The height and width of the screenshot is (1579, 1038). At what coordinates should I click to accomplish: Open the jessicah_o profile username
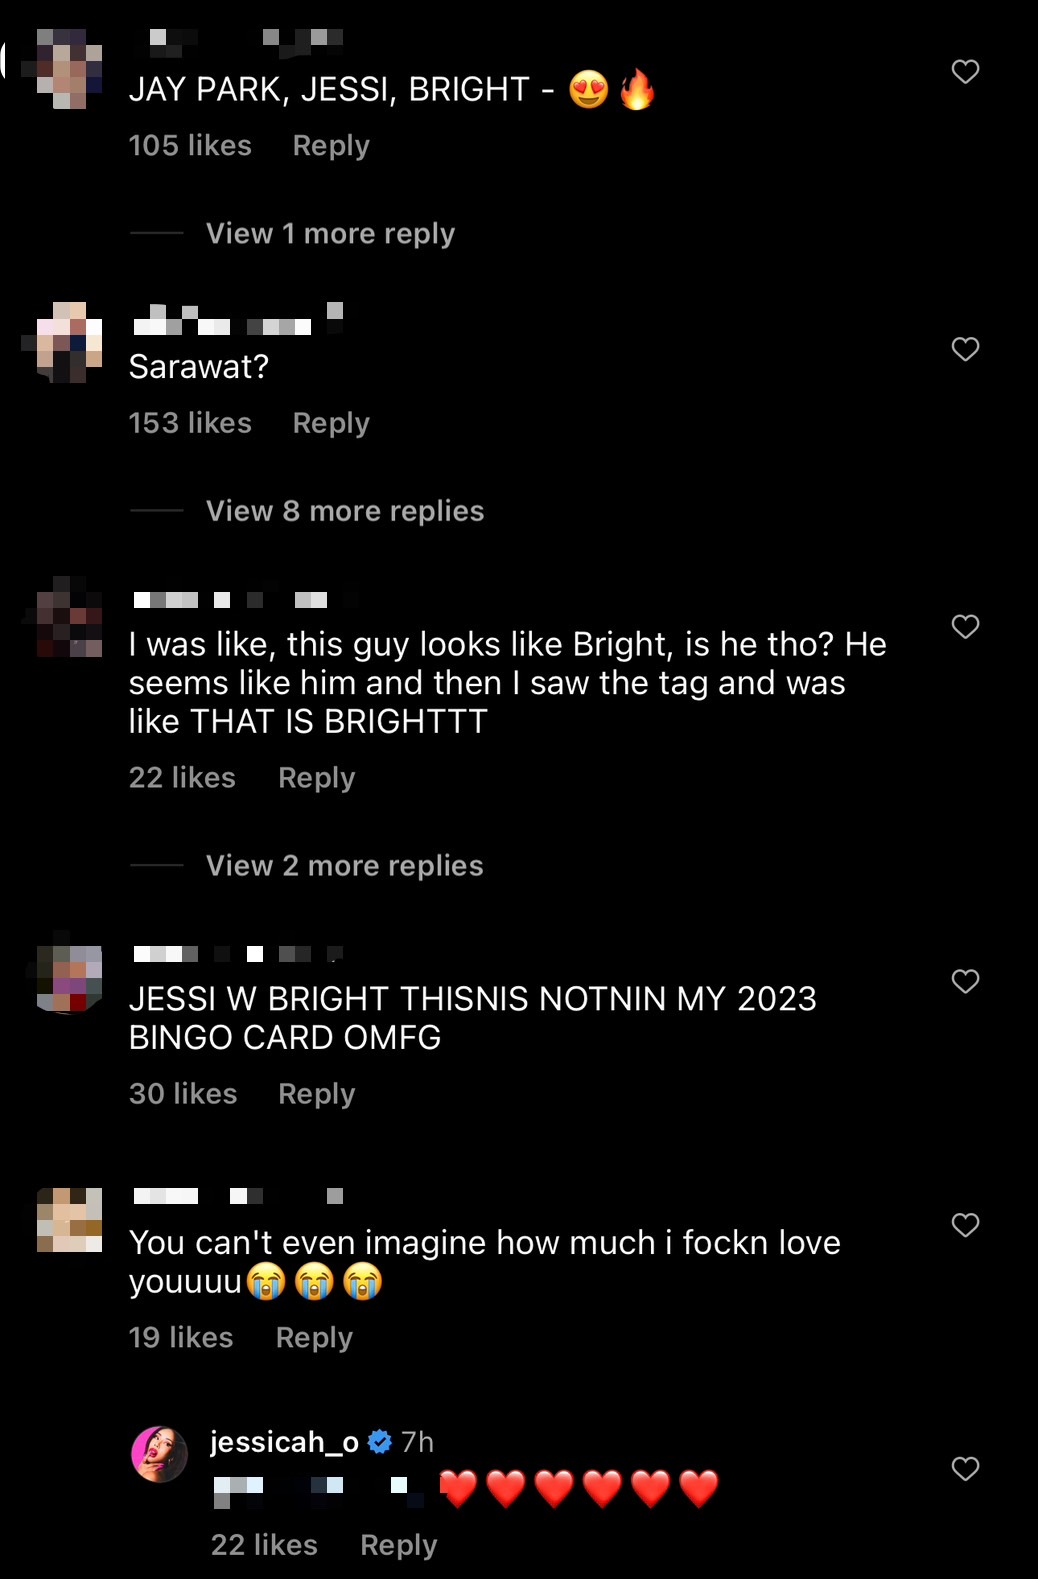(284, 1442)
